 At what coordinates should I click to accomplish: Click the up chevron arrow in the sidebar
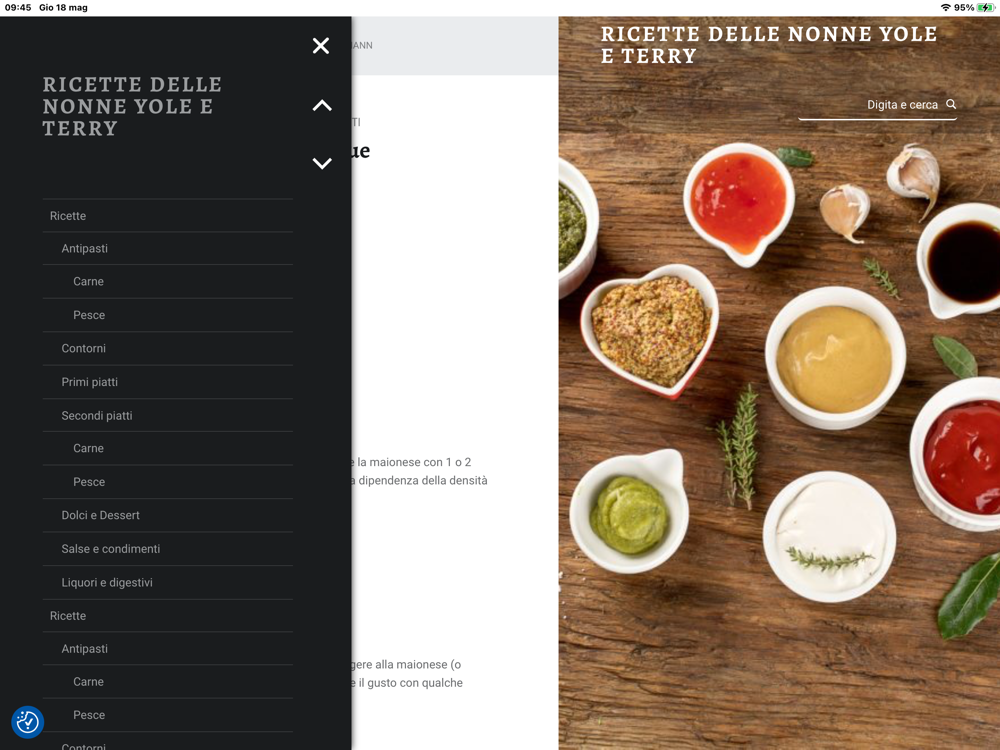coord(322,106)
